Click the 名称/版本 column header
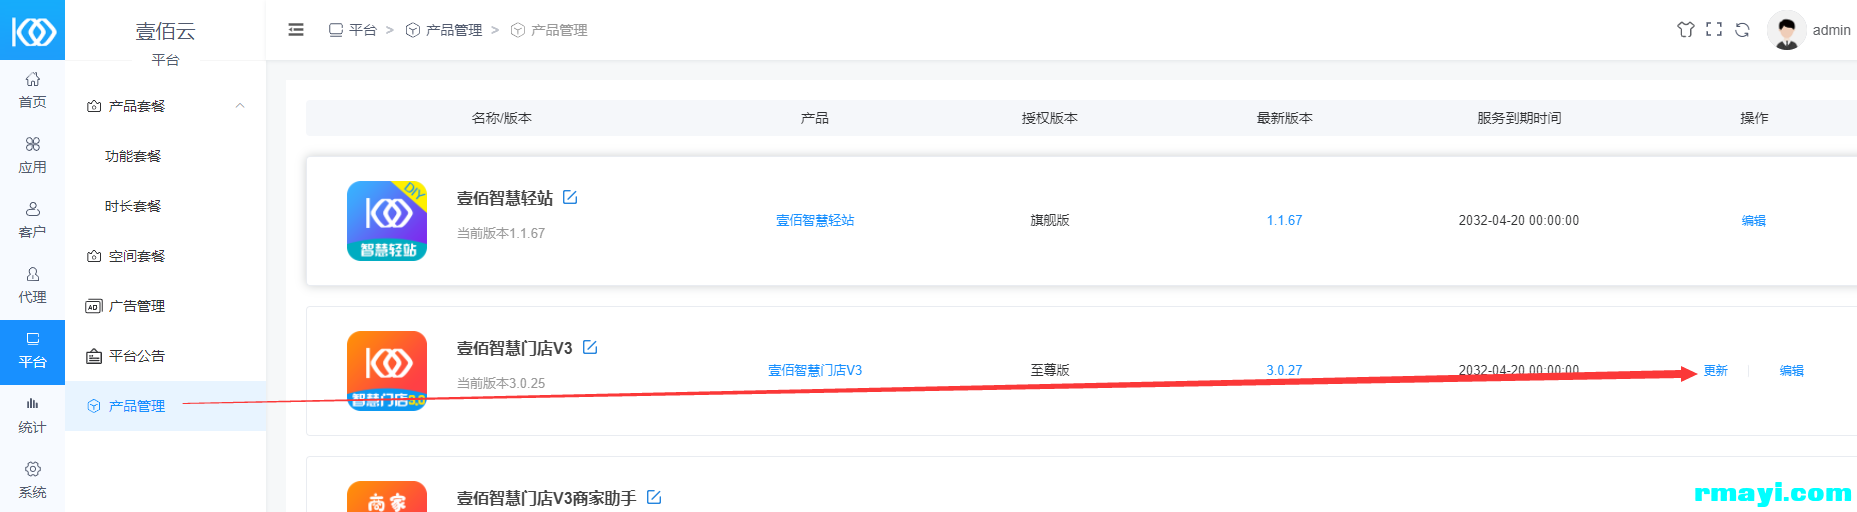Viewport: 1857px width, 512px height. click(x=502, y=118)
